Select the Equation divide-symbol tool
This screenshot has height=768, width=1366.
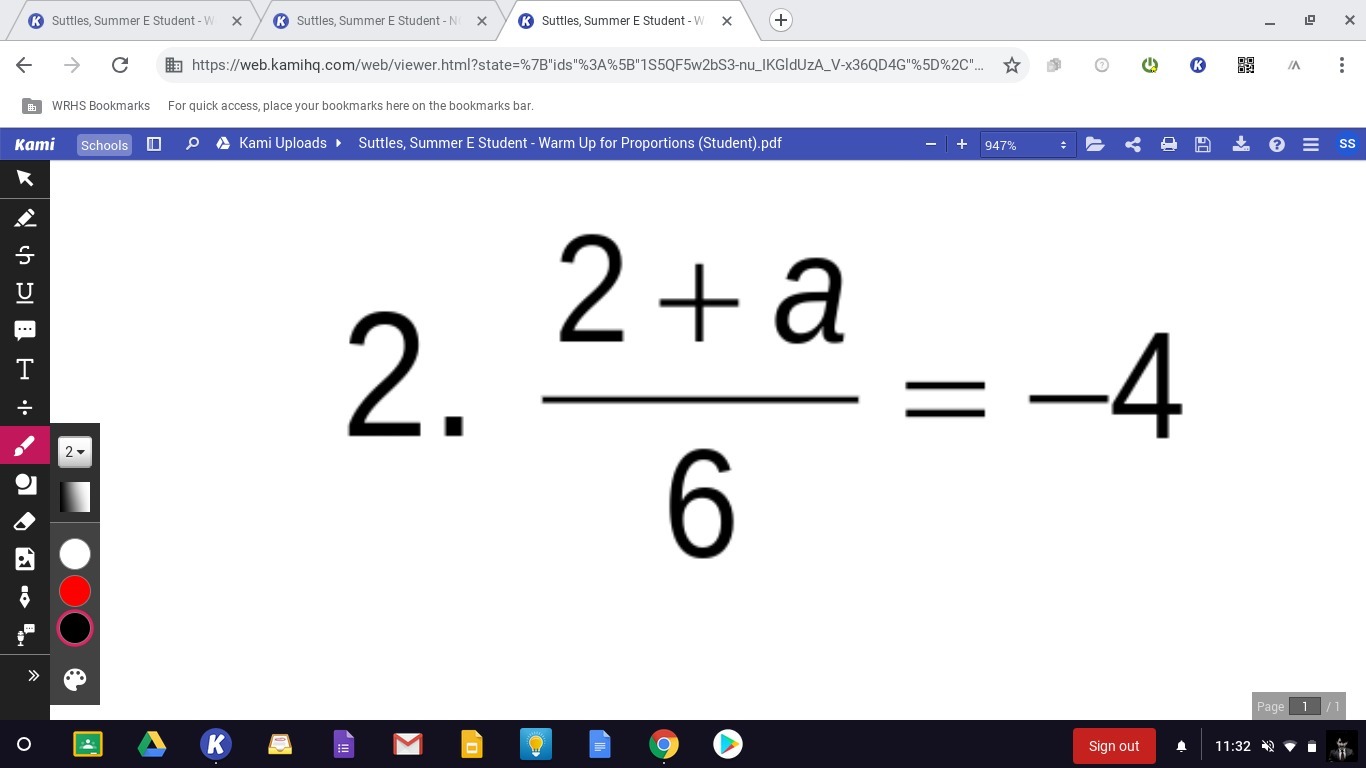(25, 407)
